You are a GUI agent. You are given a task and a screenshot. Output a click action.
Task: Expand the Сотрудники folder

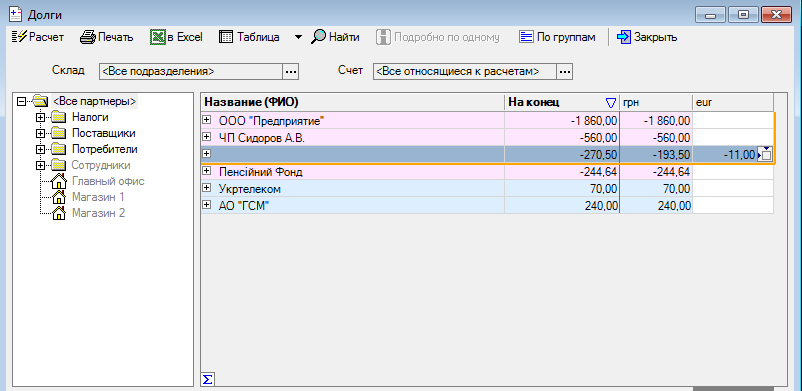coord(41,165)
